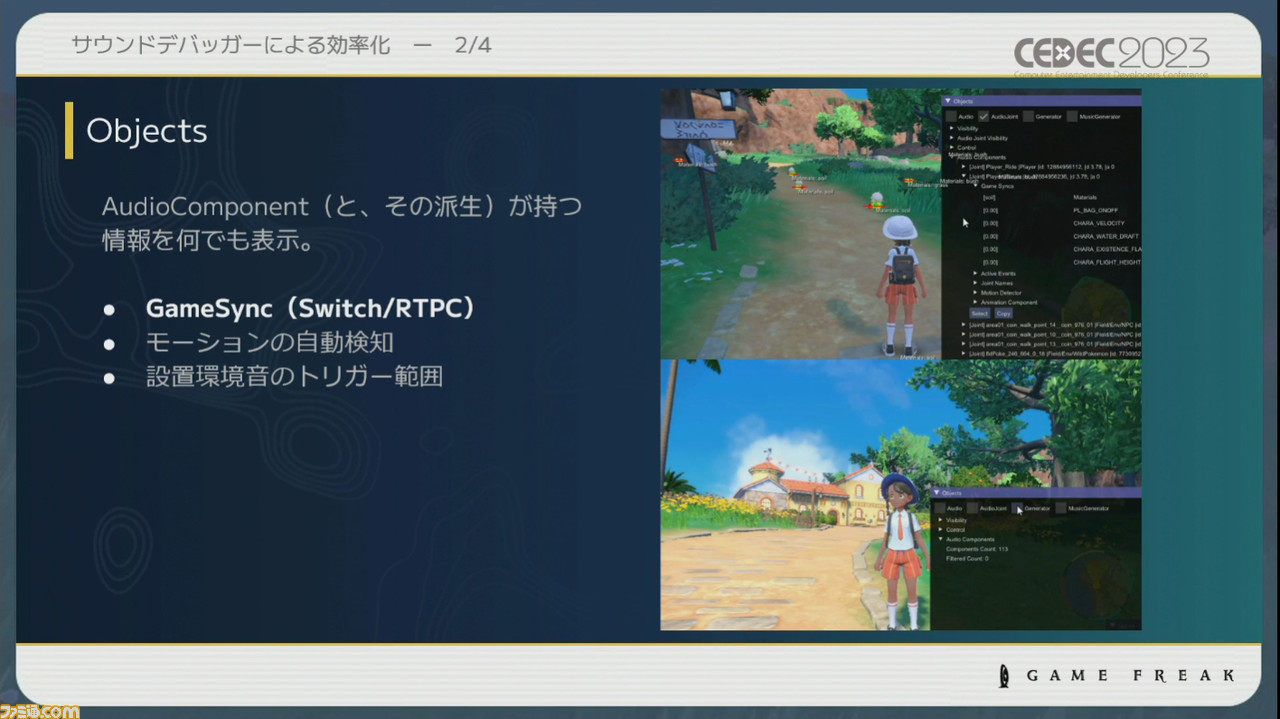Collapse the Game Syncs section

coord(976,186)
